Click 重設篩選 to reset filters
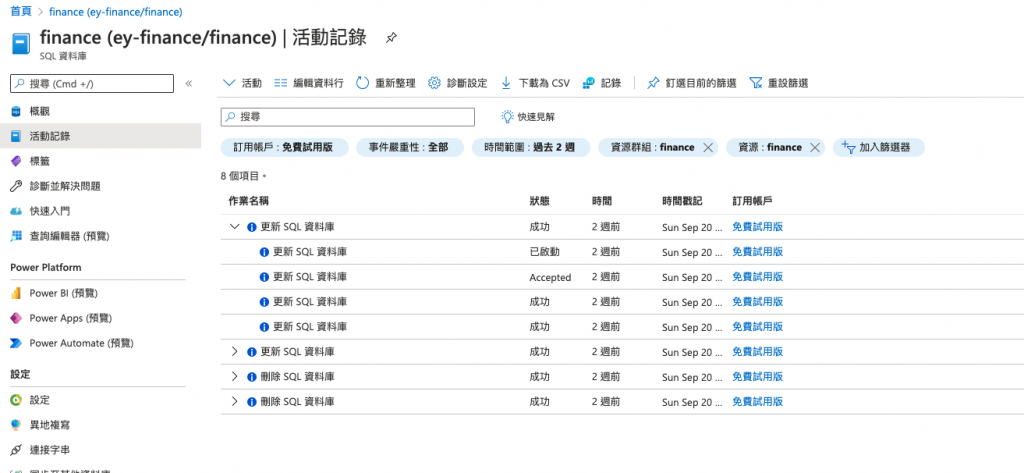 779,83
